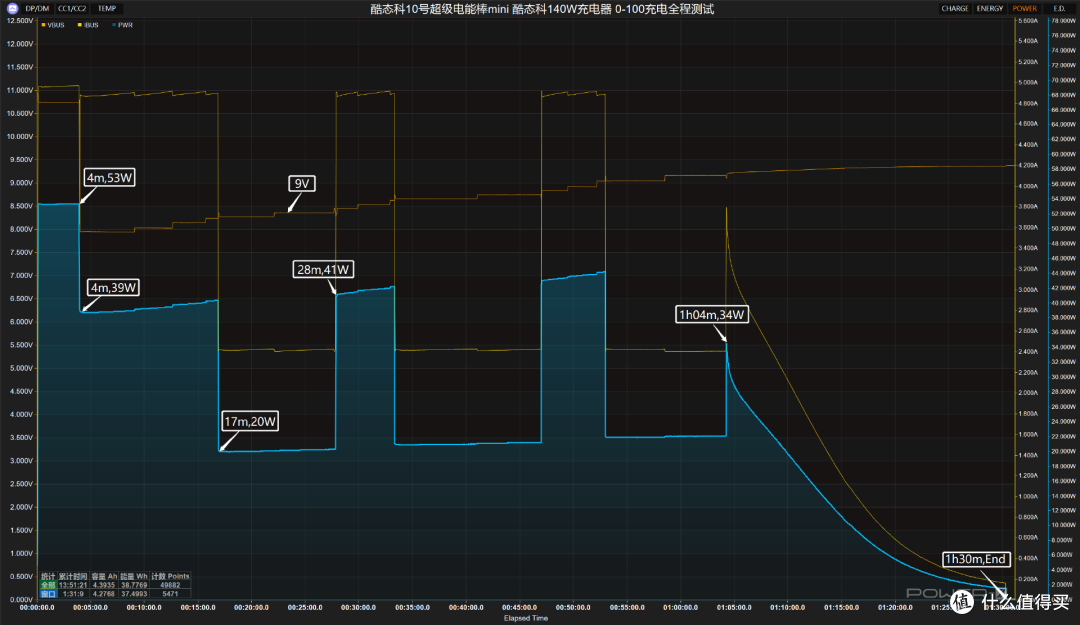Viewport: 1080px width, 625px height.
Task: Click the capacity value 4.3935
Action: [104, 585]
